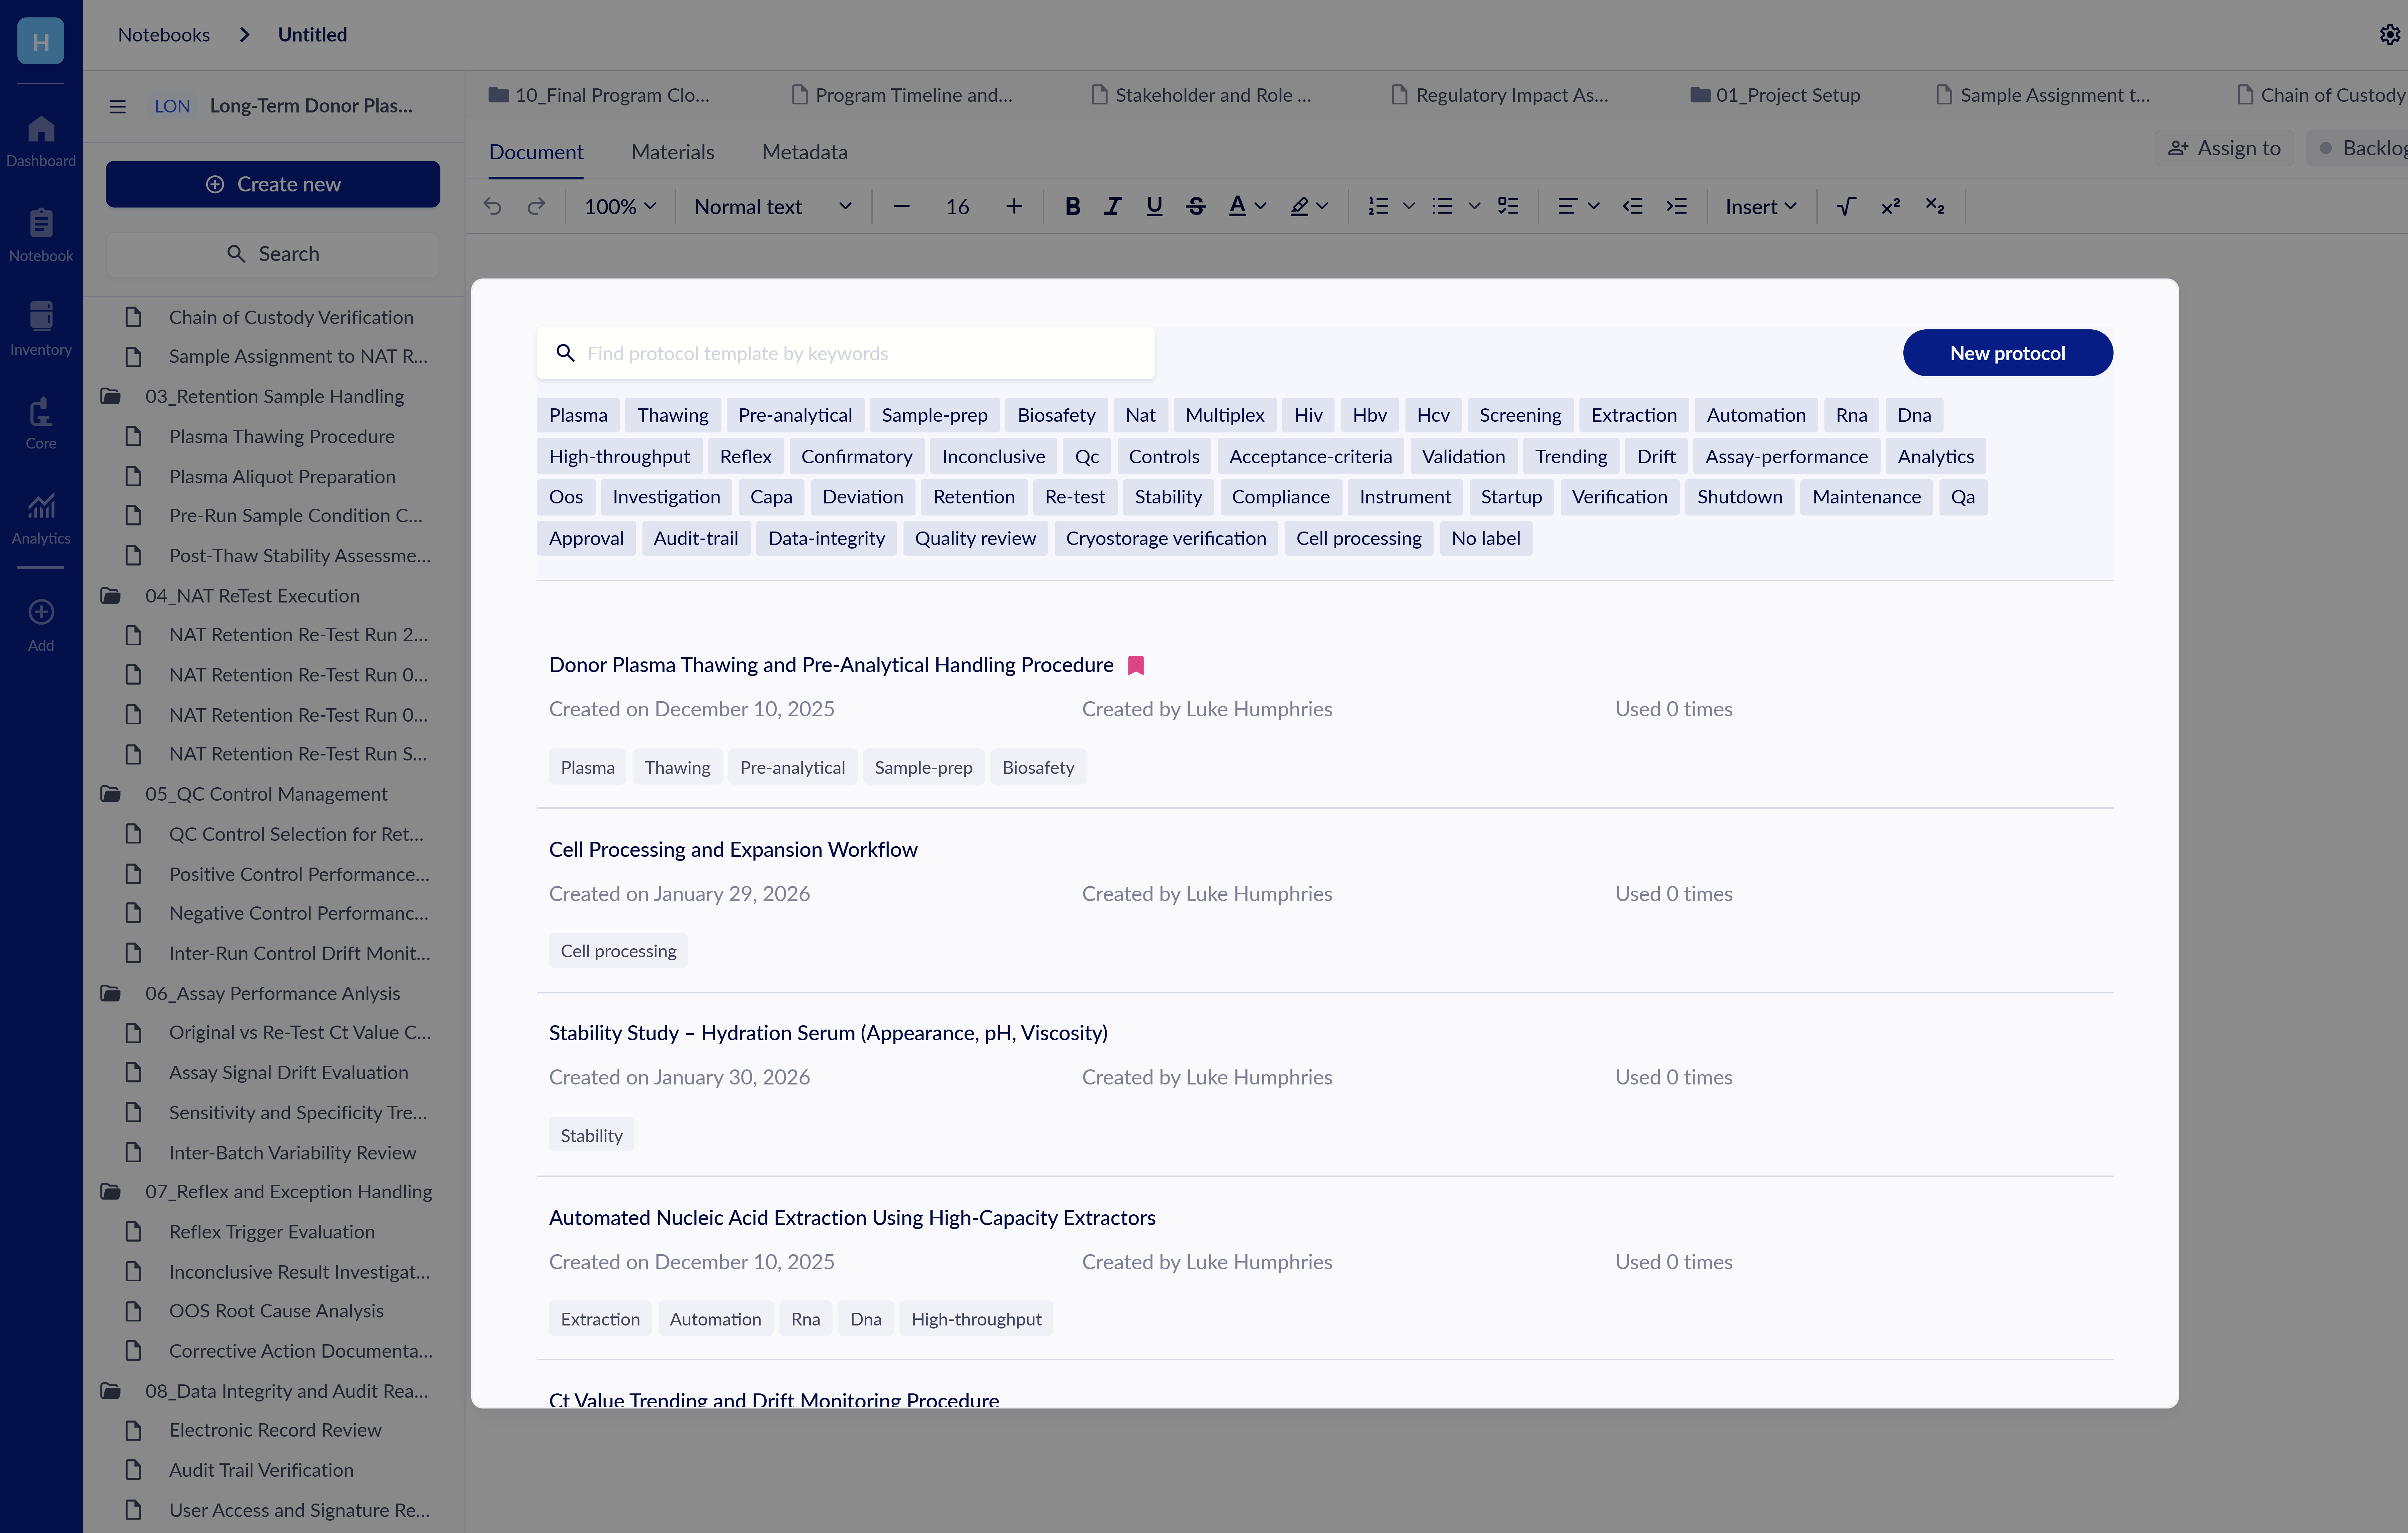Open the Insert menu in the editor toolbar
The width and height of the screenshot is (2408, 1533).
[1759, 206]
